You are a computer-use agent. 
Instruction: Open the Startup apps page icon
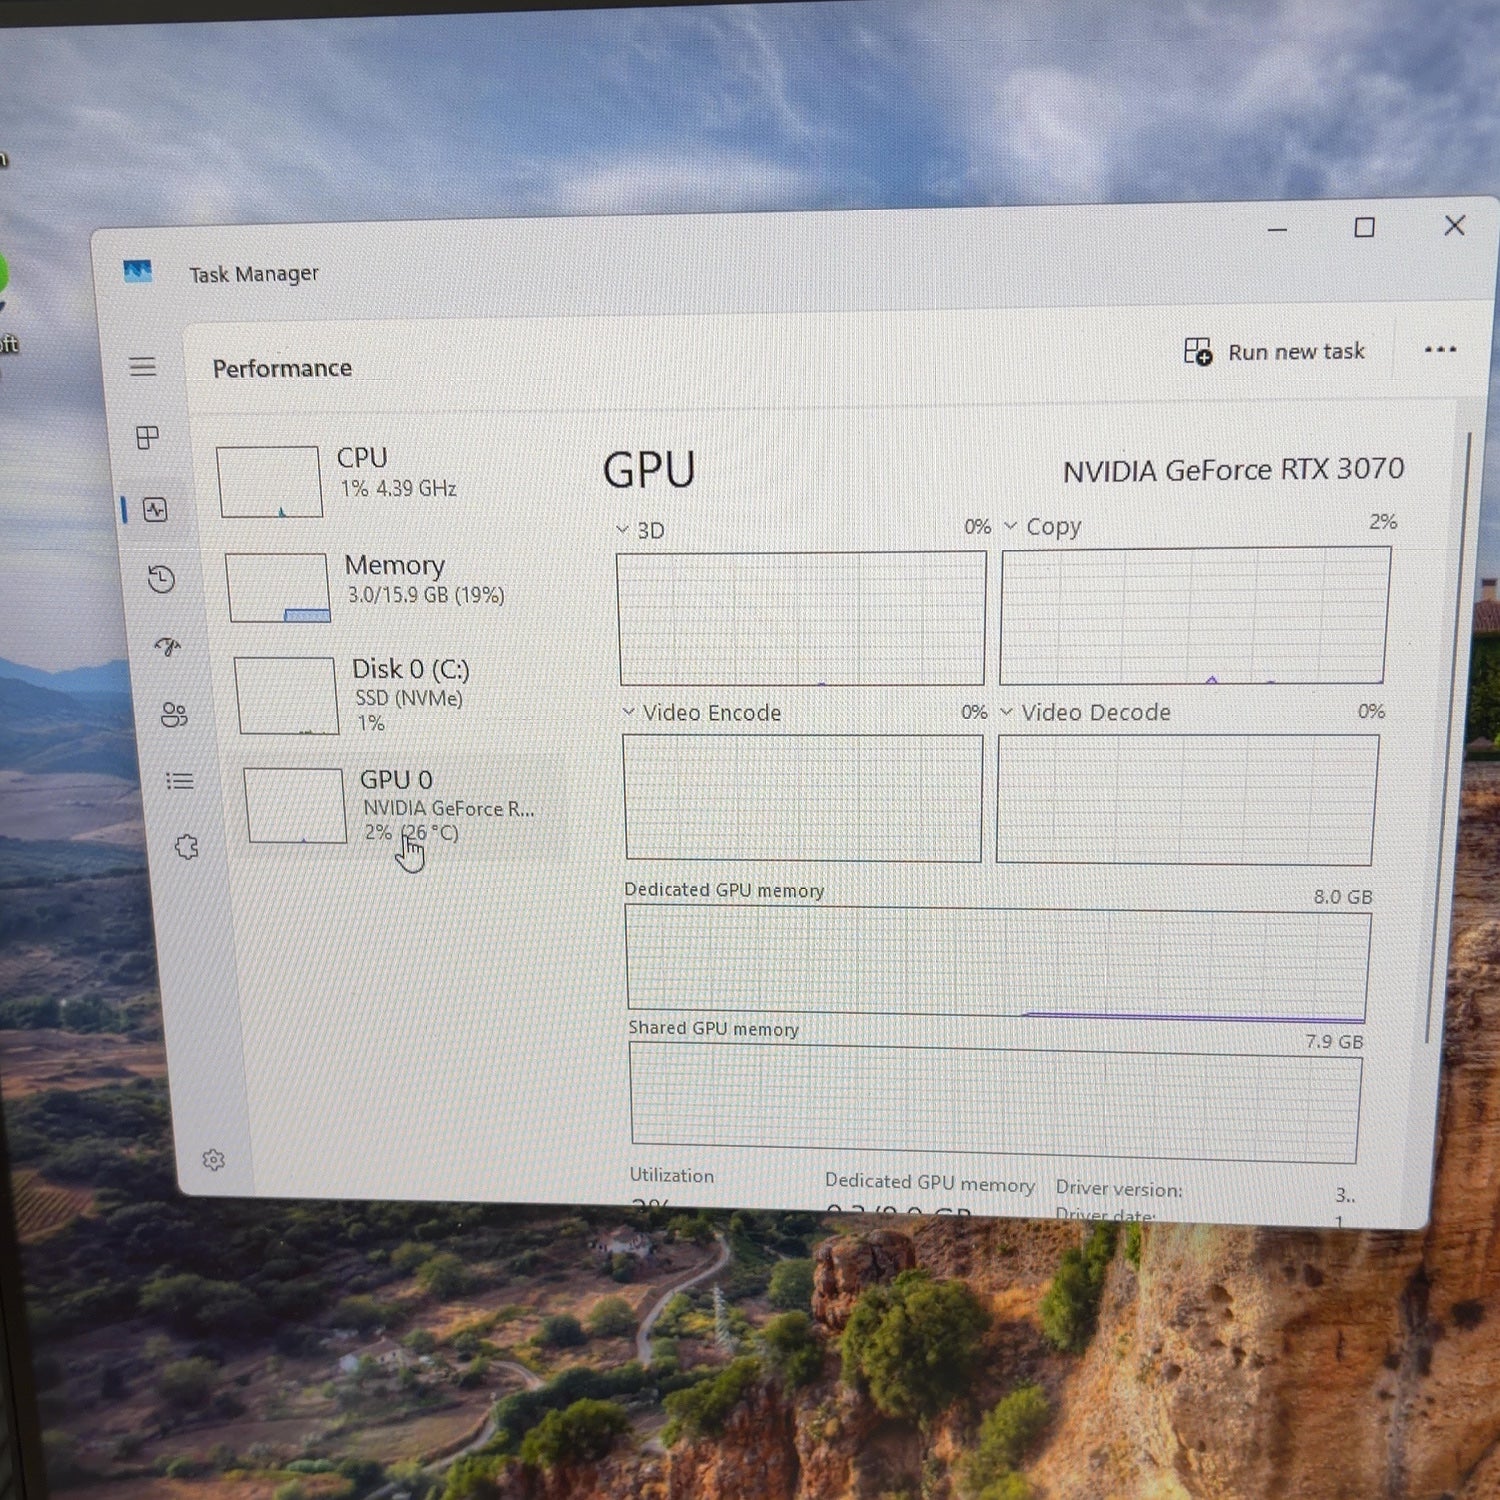[168, 647]
